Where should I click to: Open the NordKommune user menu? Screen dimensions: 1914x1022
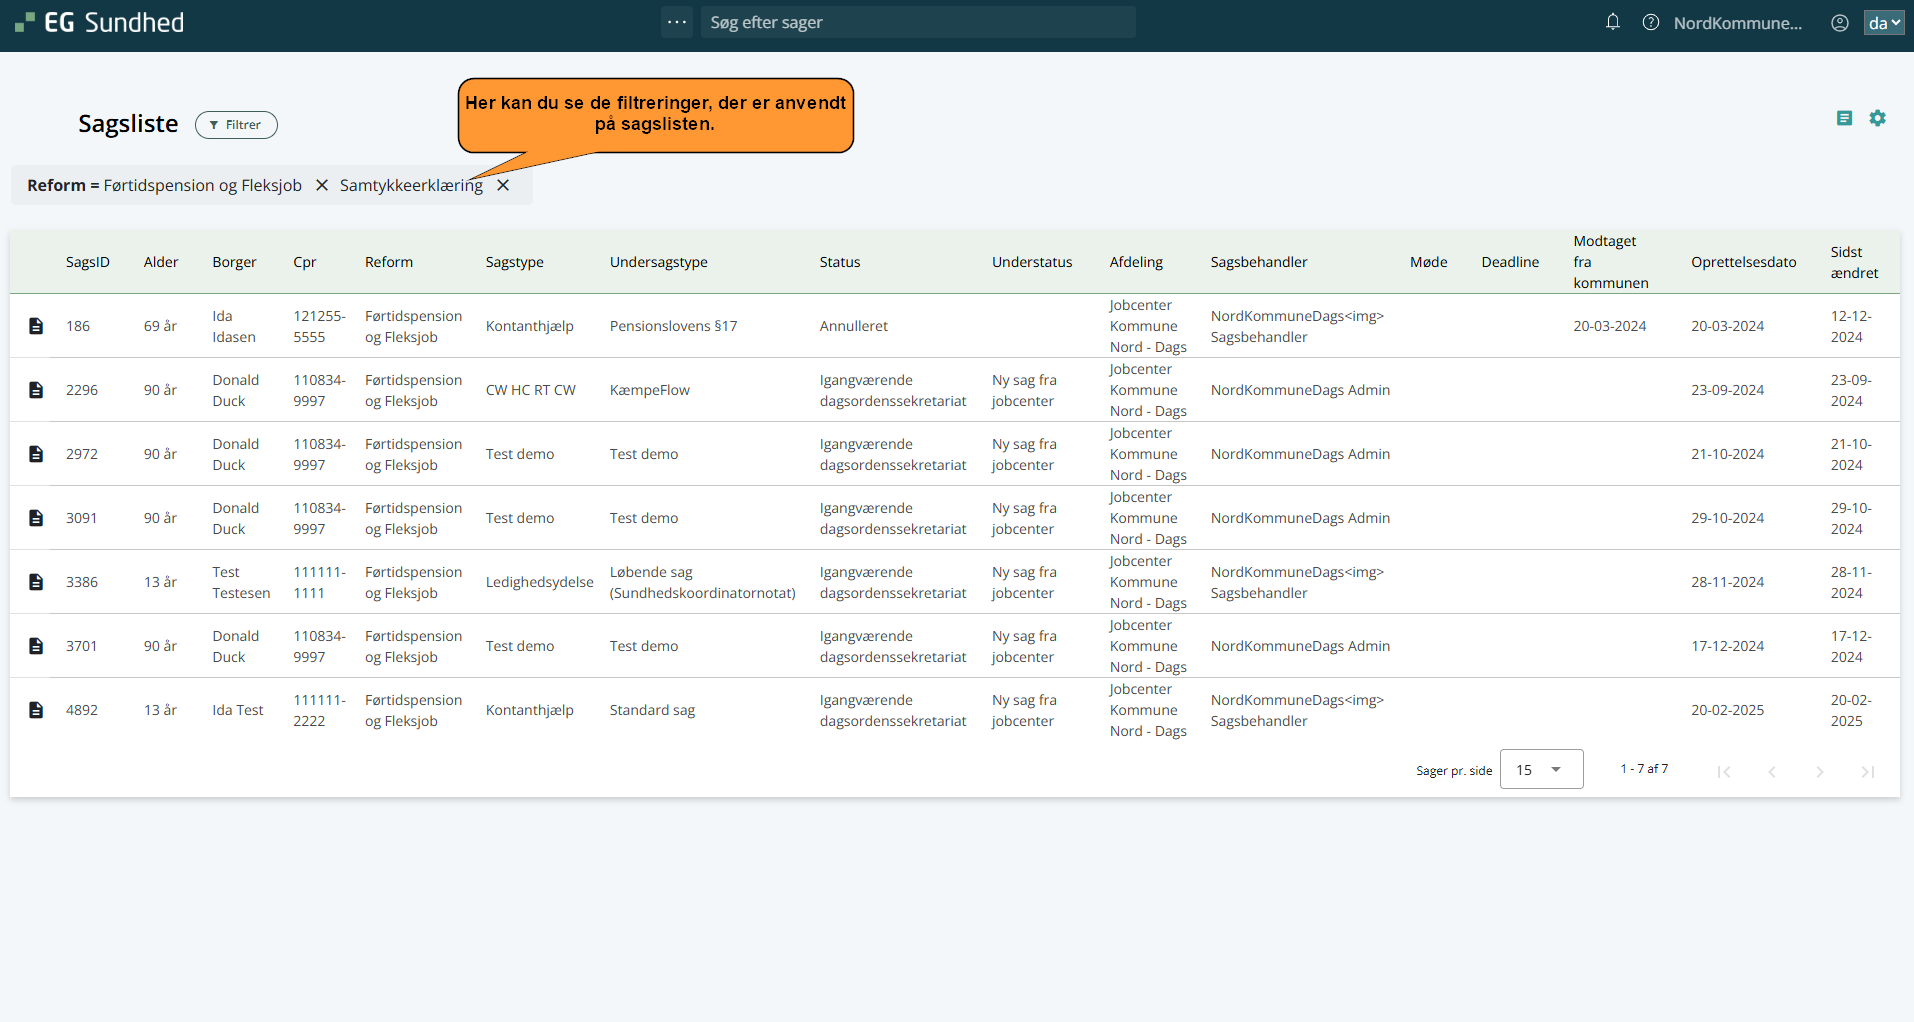click(1738, 23)
